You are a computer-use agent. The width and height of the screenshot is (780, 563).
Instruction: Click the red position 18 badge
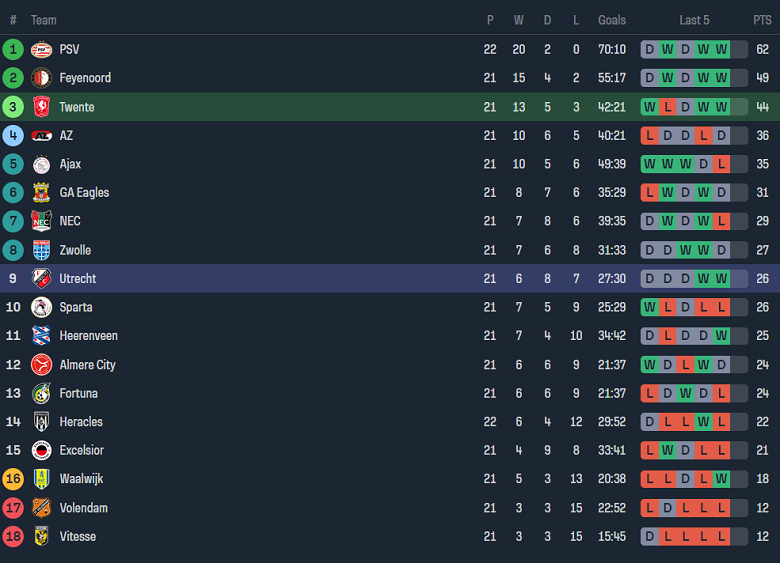pyautogui.click(x=13, y=537)
